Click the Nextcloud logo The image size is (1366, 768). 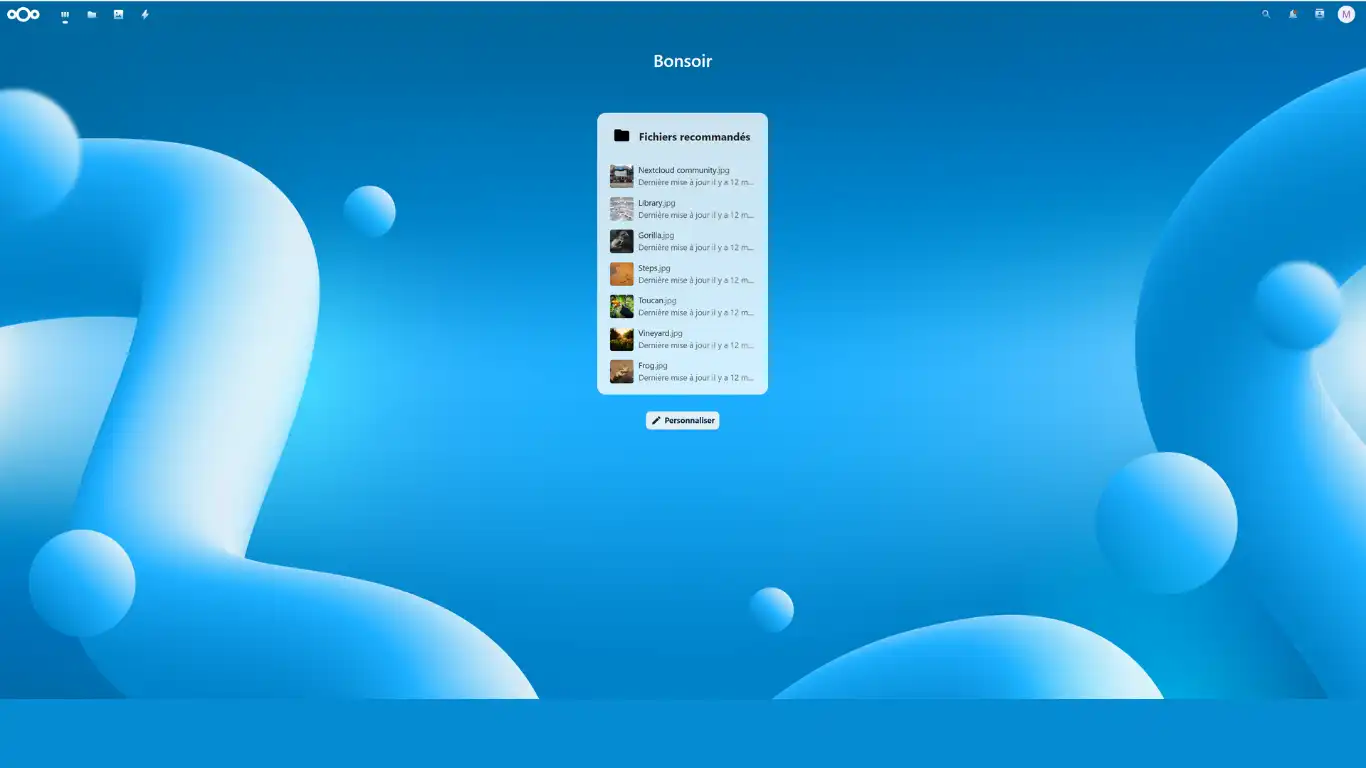pos(23,14)
